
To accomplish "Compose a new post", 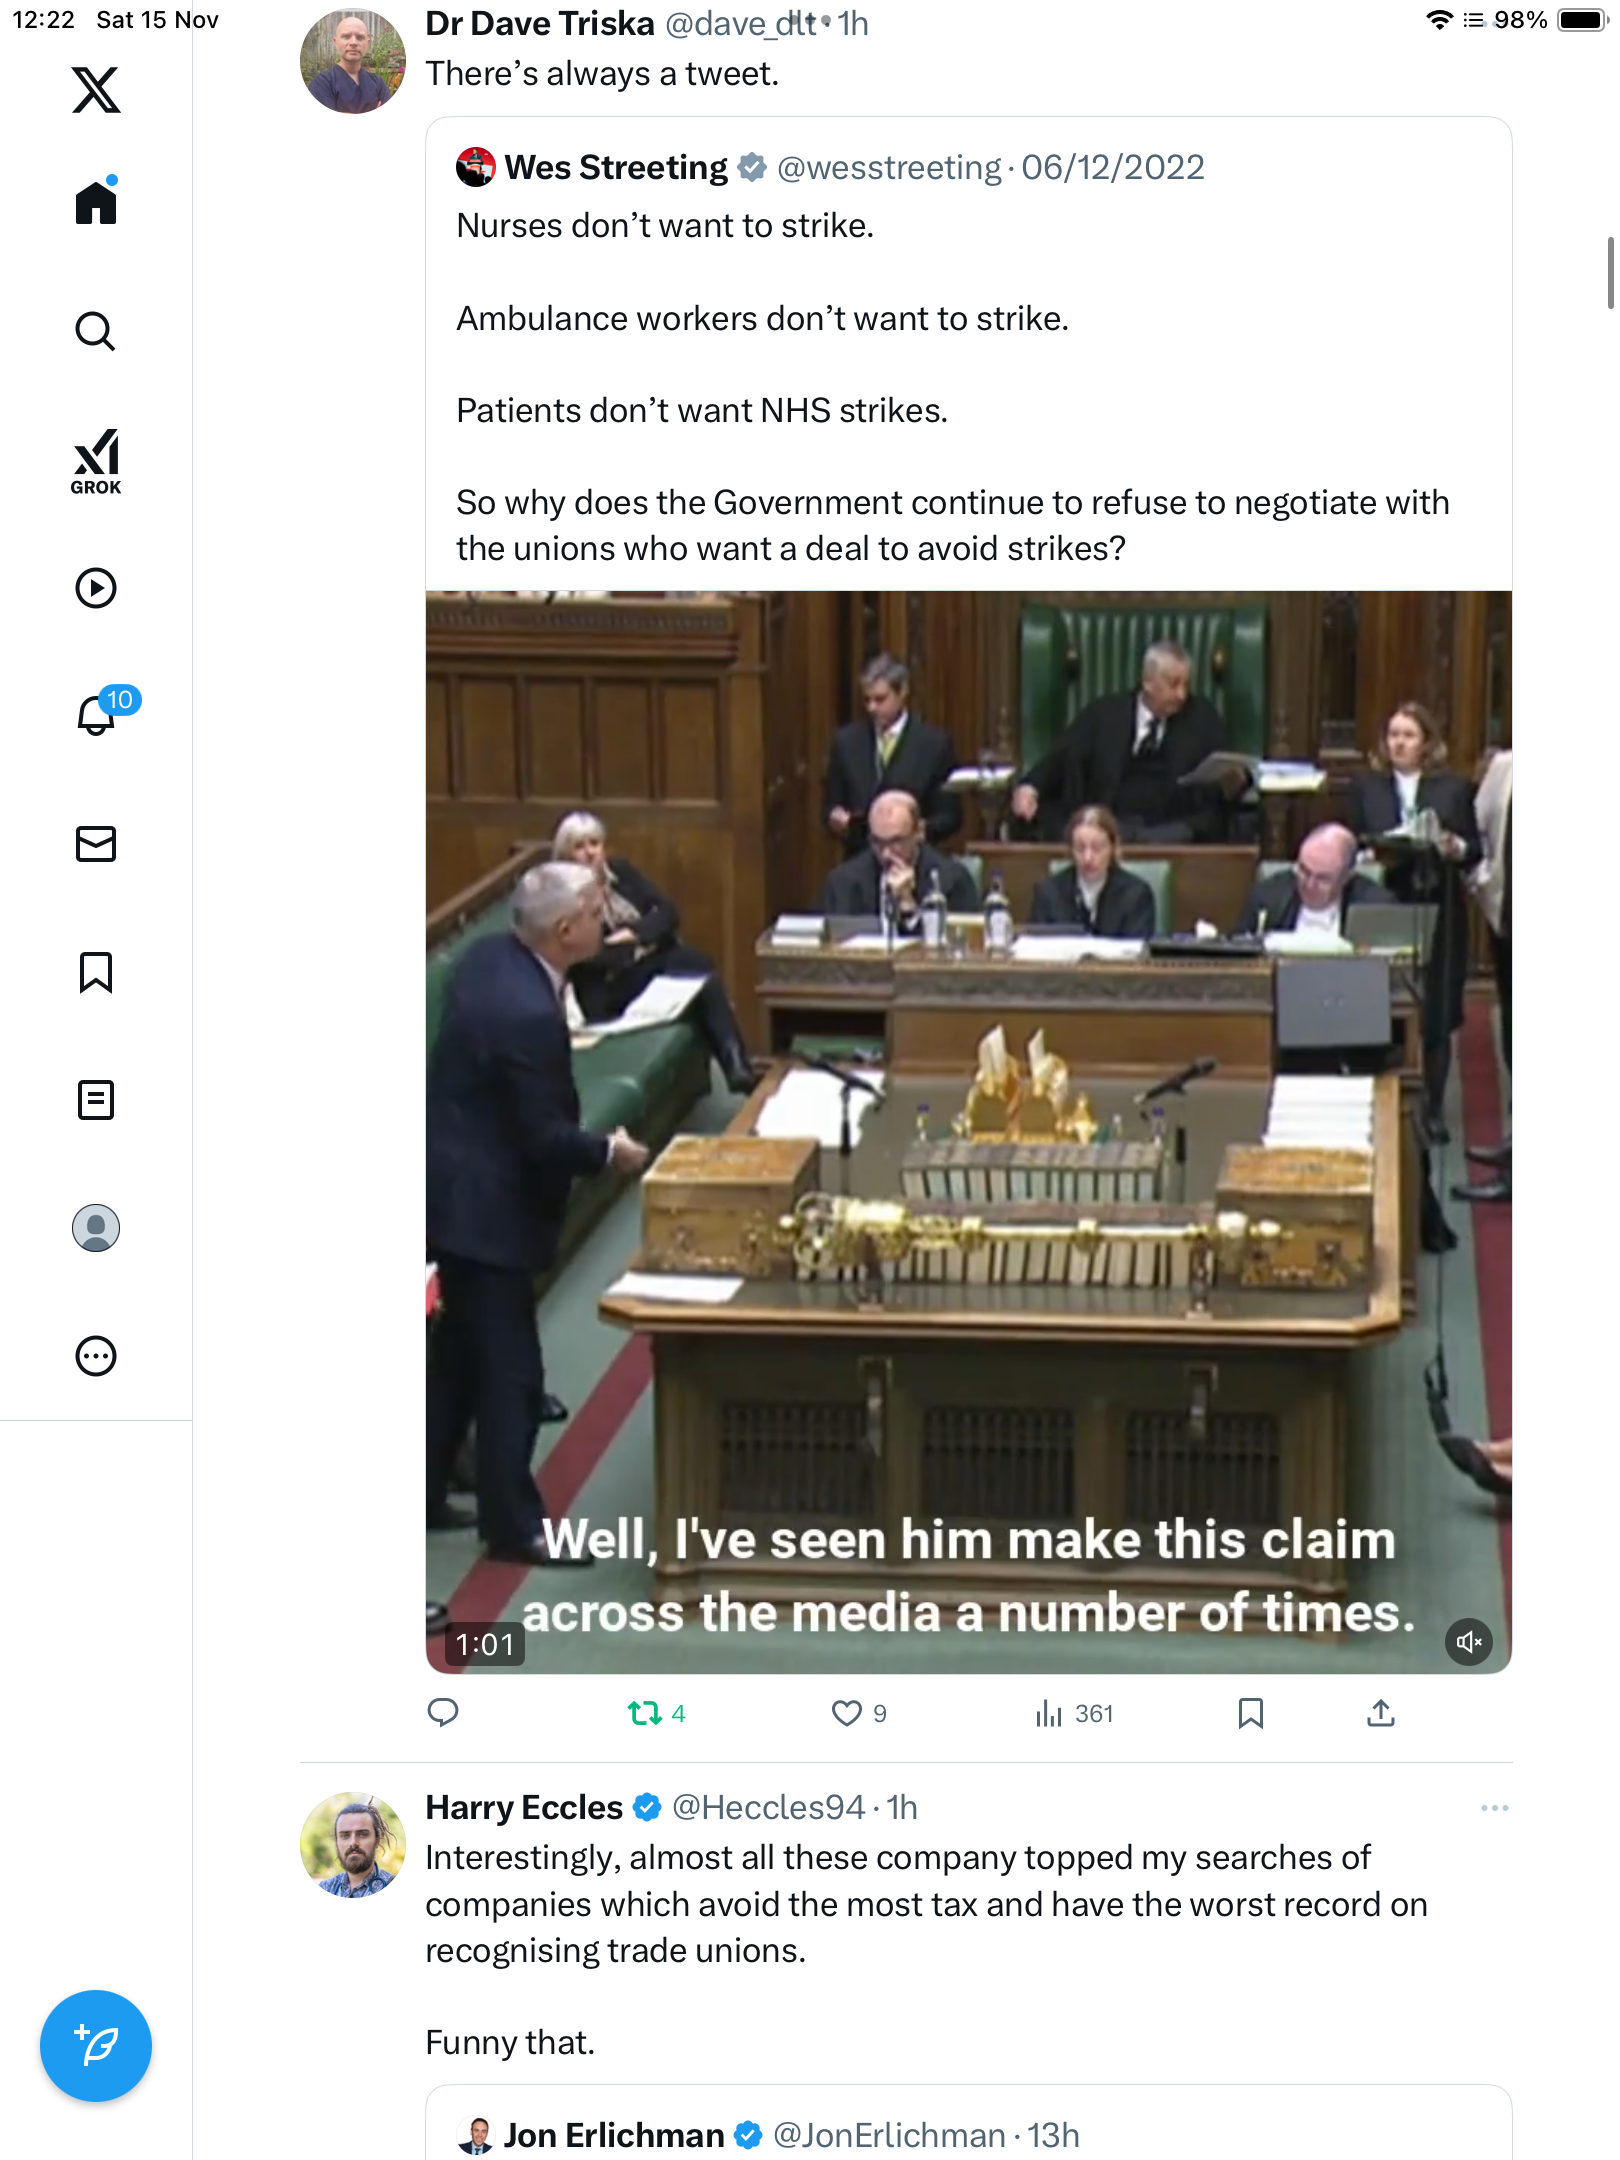I will point(96,2046).
